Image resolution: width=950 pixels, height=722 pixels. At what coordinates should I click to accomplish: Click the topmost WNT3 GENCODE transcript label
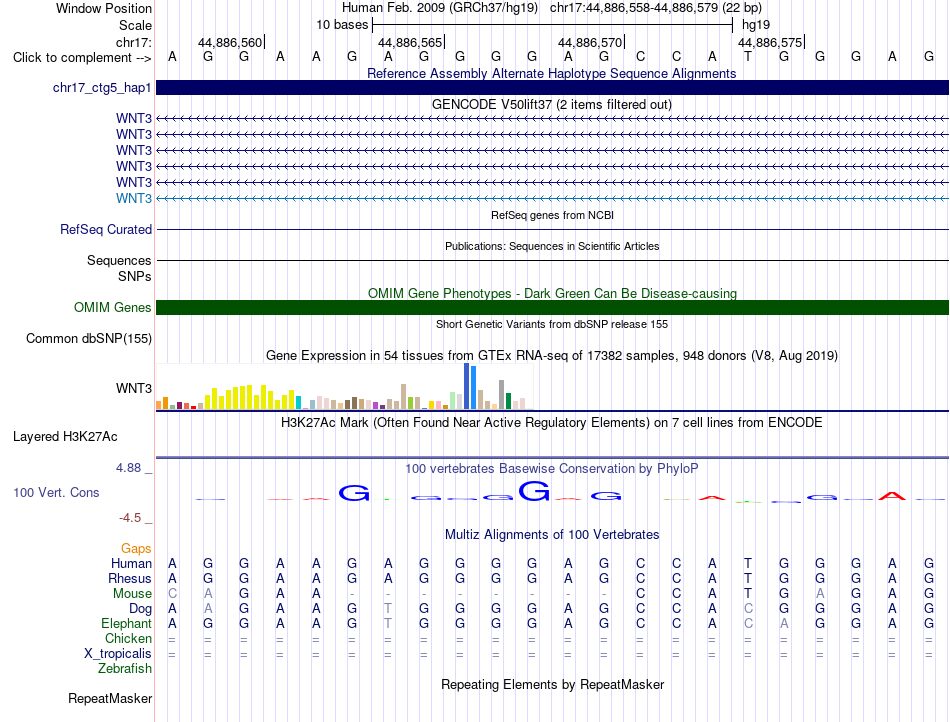[134, 118]
